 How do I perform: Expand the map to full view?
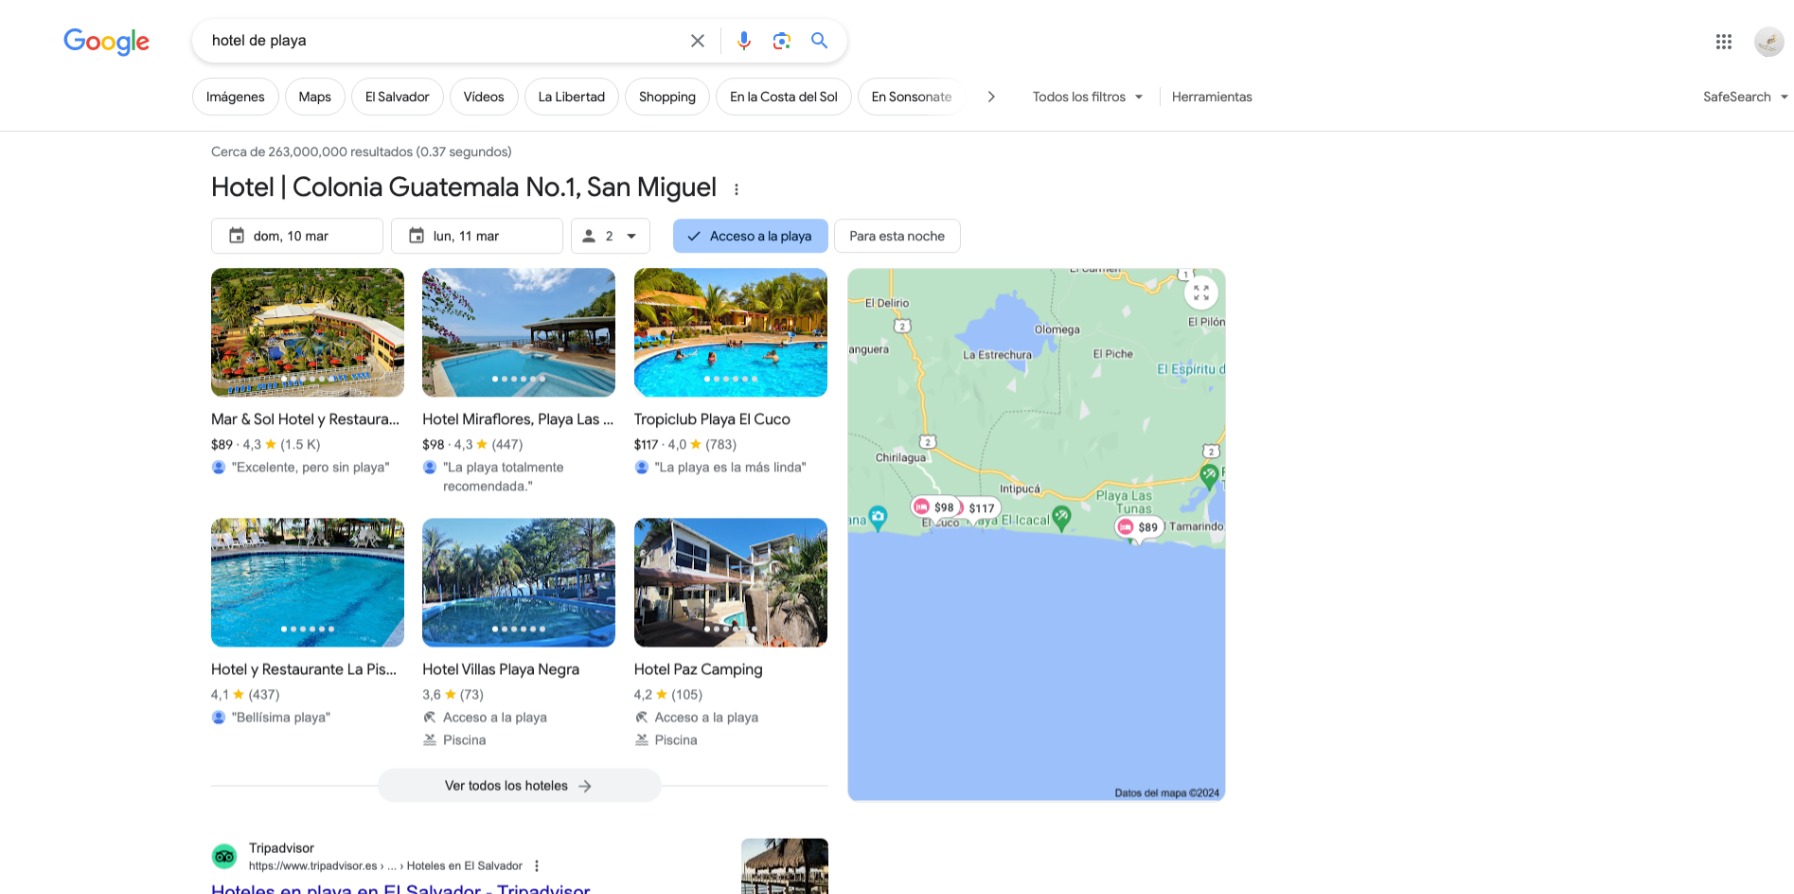coord(1201,293)
